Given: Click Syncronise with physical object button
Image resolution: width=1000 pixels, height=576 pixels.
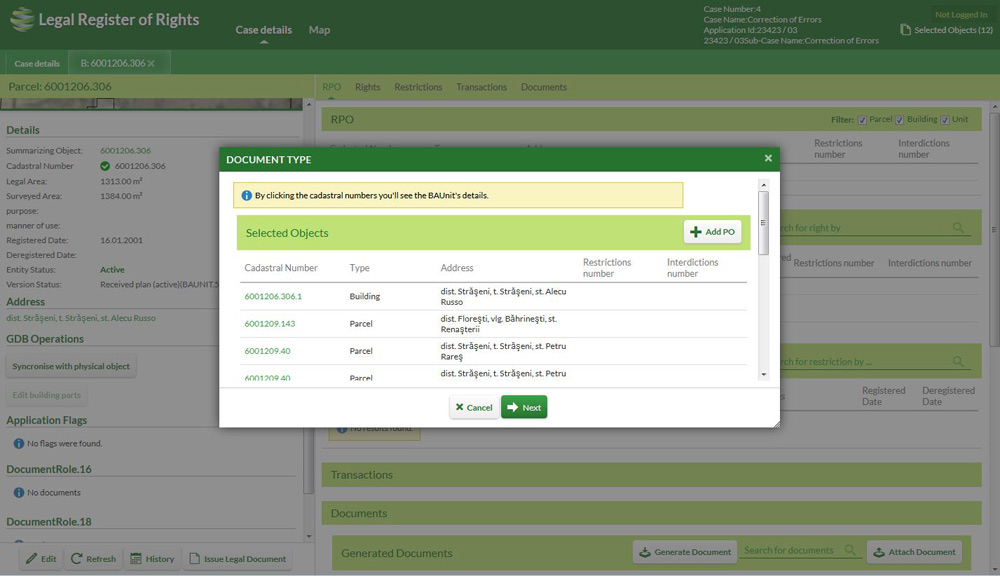Looking at the screenshot, I should coord(71,366).
